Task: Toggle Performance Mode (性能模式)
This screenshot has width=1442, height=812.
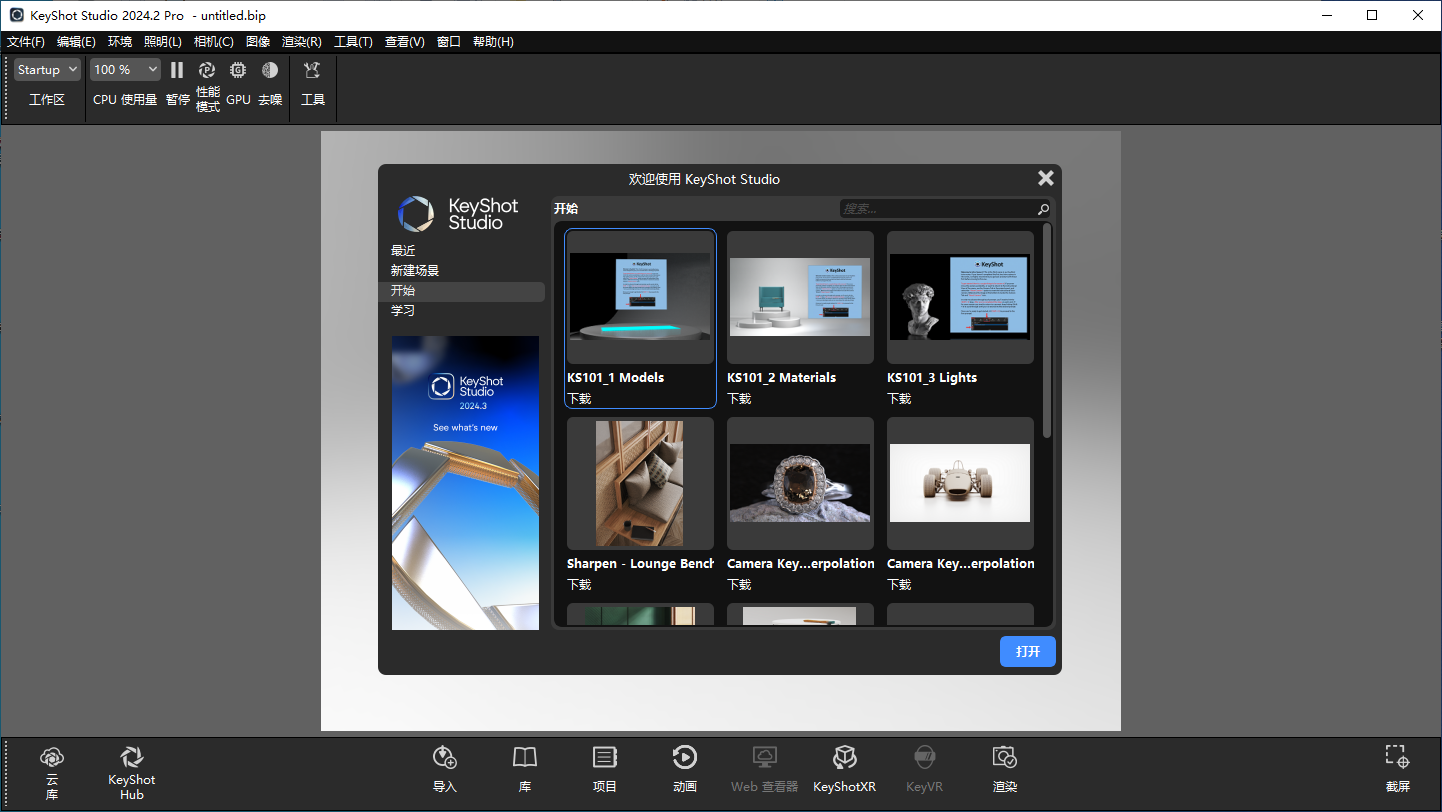Action: [x=208, y=86]
